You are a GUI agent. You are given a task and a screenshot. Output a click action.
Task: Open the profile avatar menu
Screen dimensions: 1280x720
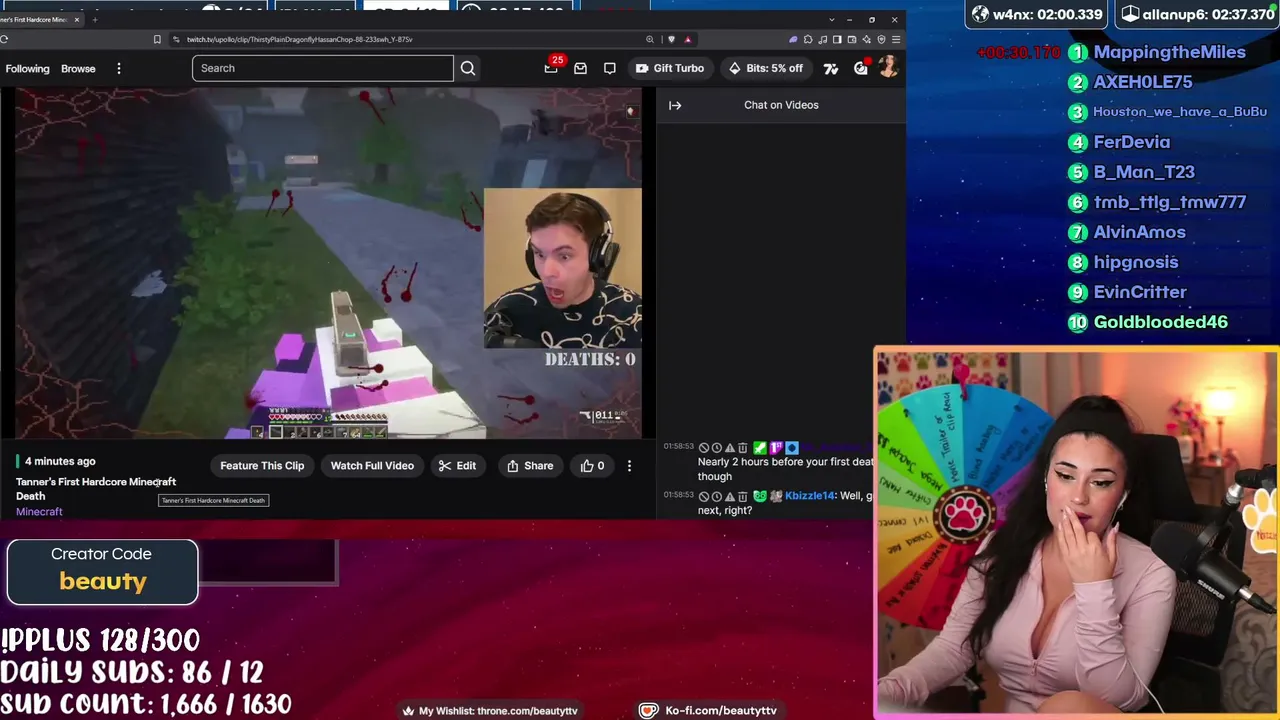click(x=886, y=67)
